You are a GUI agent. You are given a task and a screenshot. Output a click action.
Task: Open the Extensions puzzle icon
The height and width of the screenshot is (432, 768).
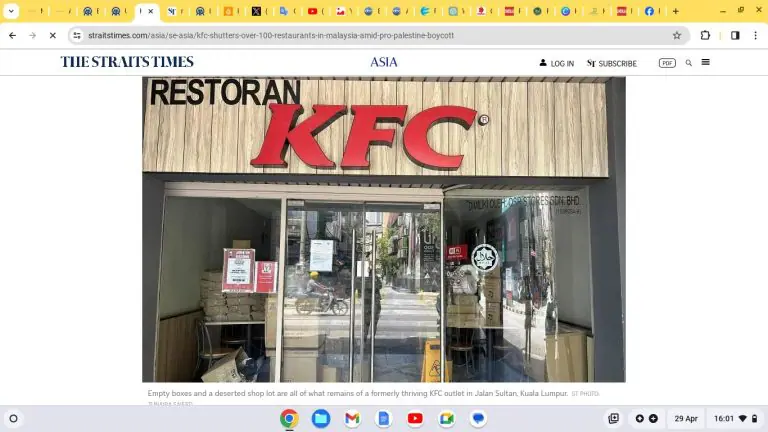705,35
